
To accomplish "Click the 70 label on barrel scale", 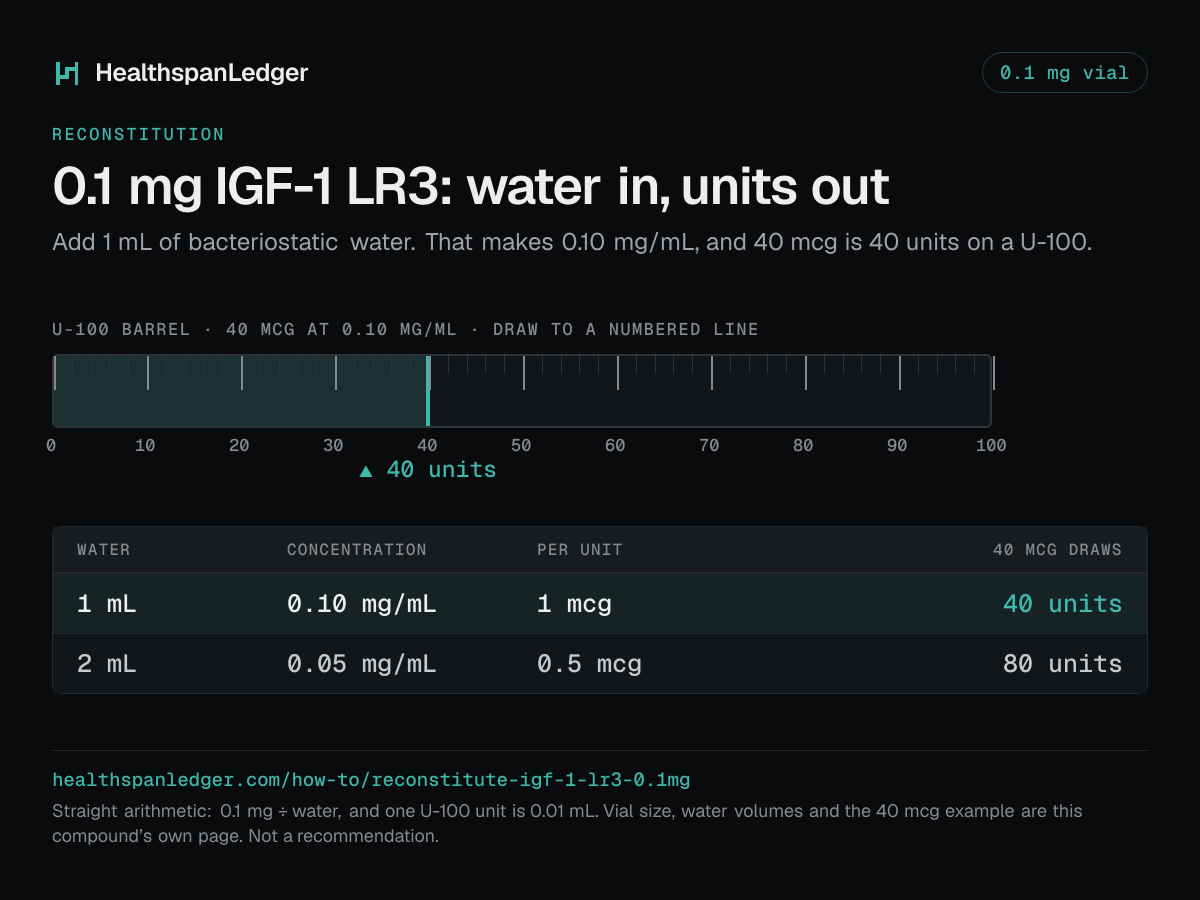I will click(709, 446).
